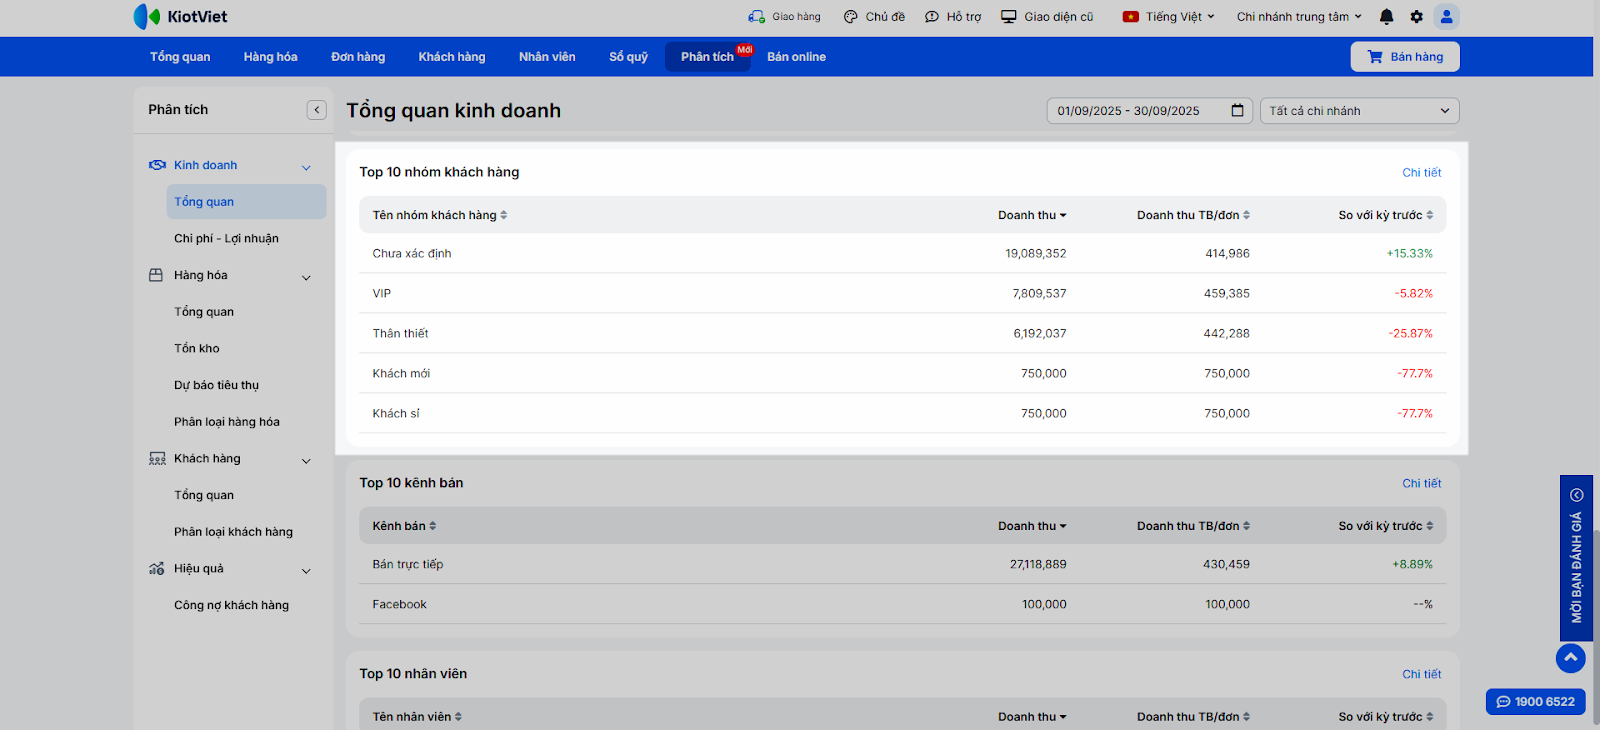This screenshot has height=730, width=1600.
Task: Open the MỜI BẠN ĐÁNH GIÁ feedback tab
Action: pos(1576,558)
